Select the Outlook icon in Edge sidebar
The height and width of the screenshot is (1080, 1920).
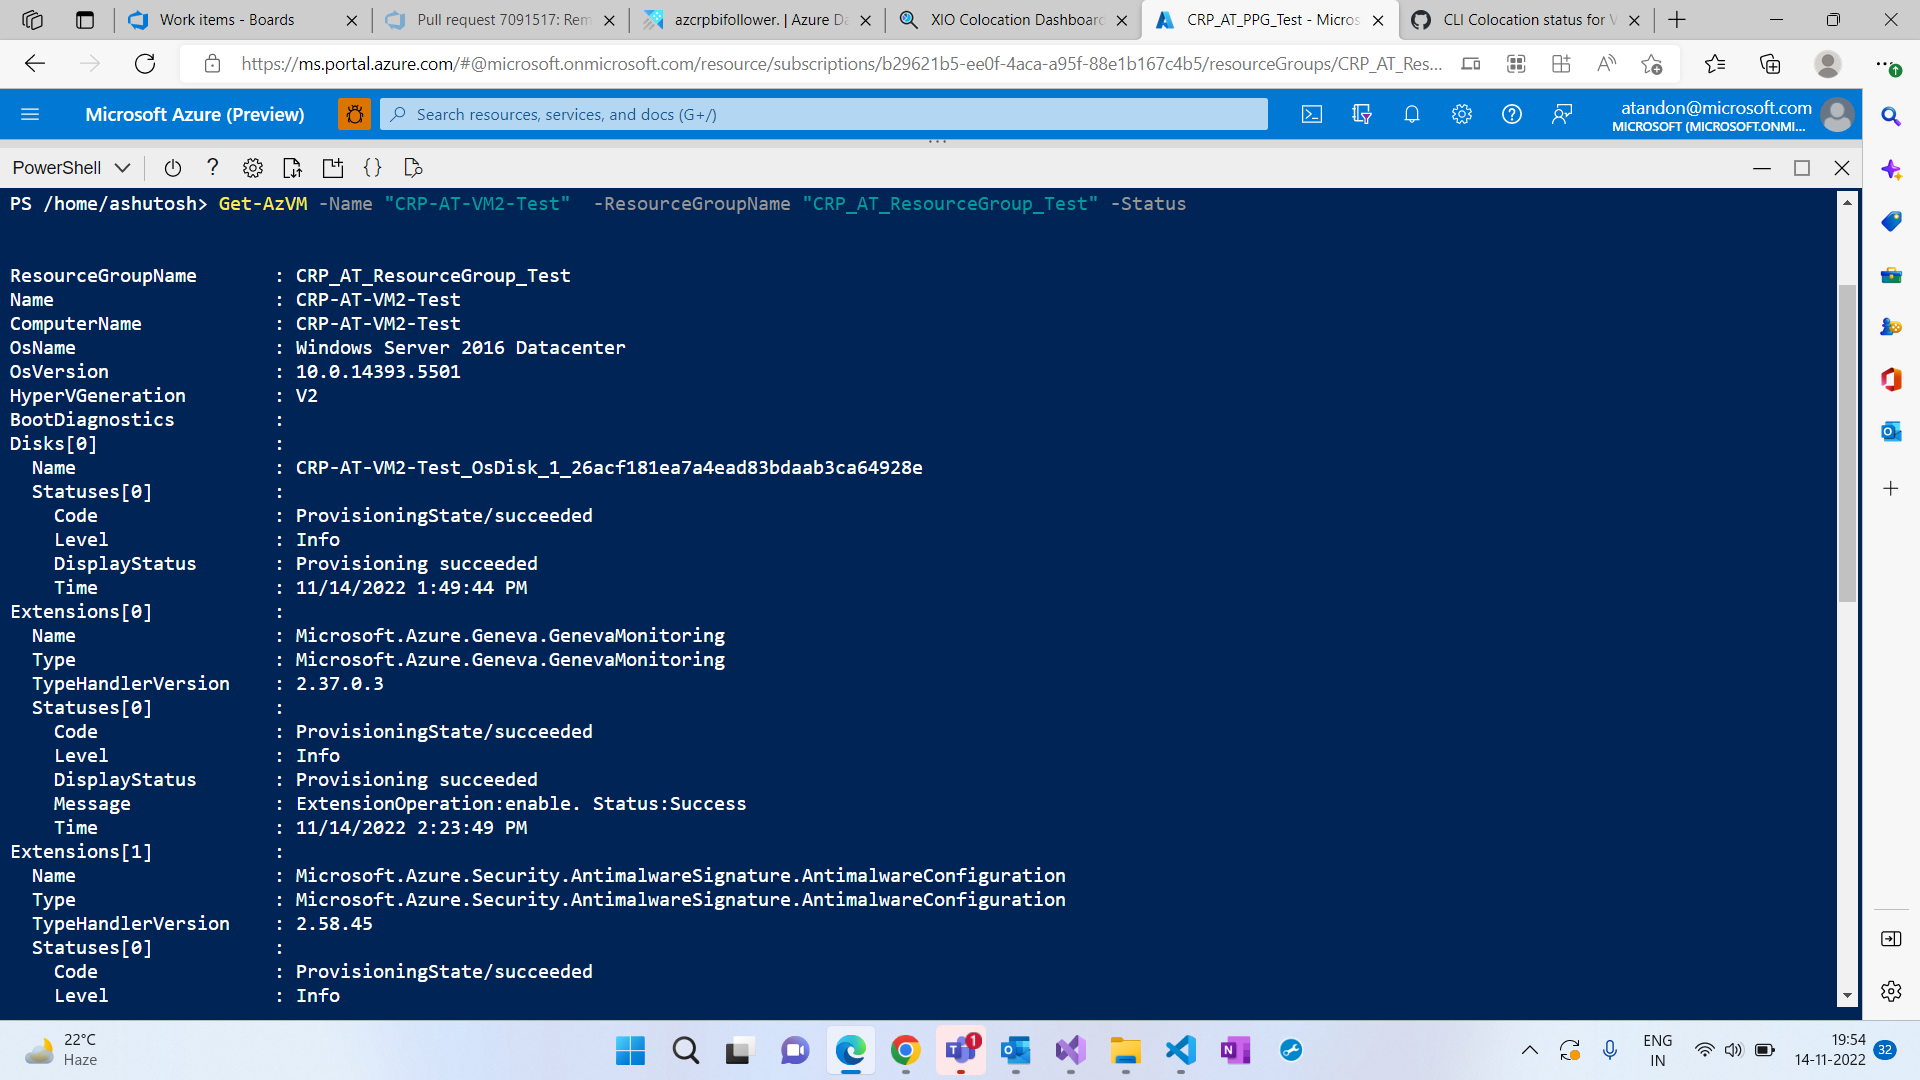pyautogui.click(x=1891, y=431)
